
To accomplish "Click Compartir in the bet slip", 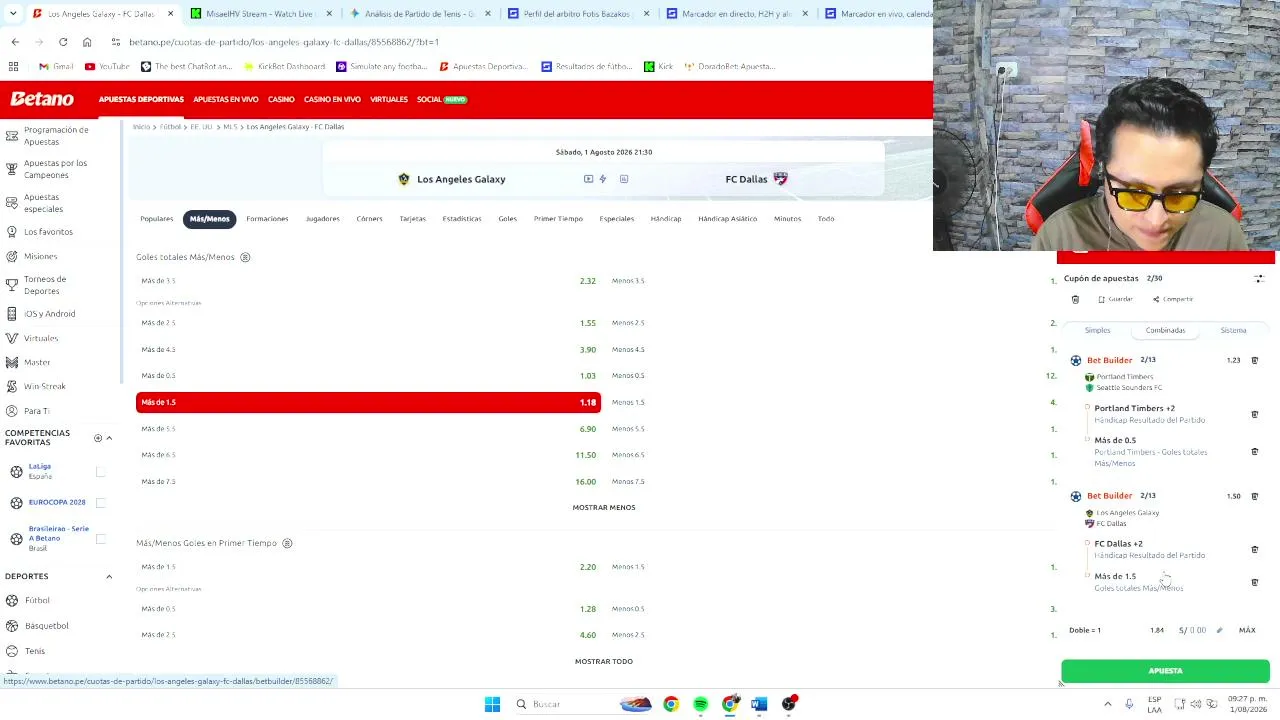I will click(1174, 299).
